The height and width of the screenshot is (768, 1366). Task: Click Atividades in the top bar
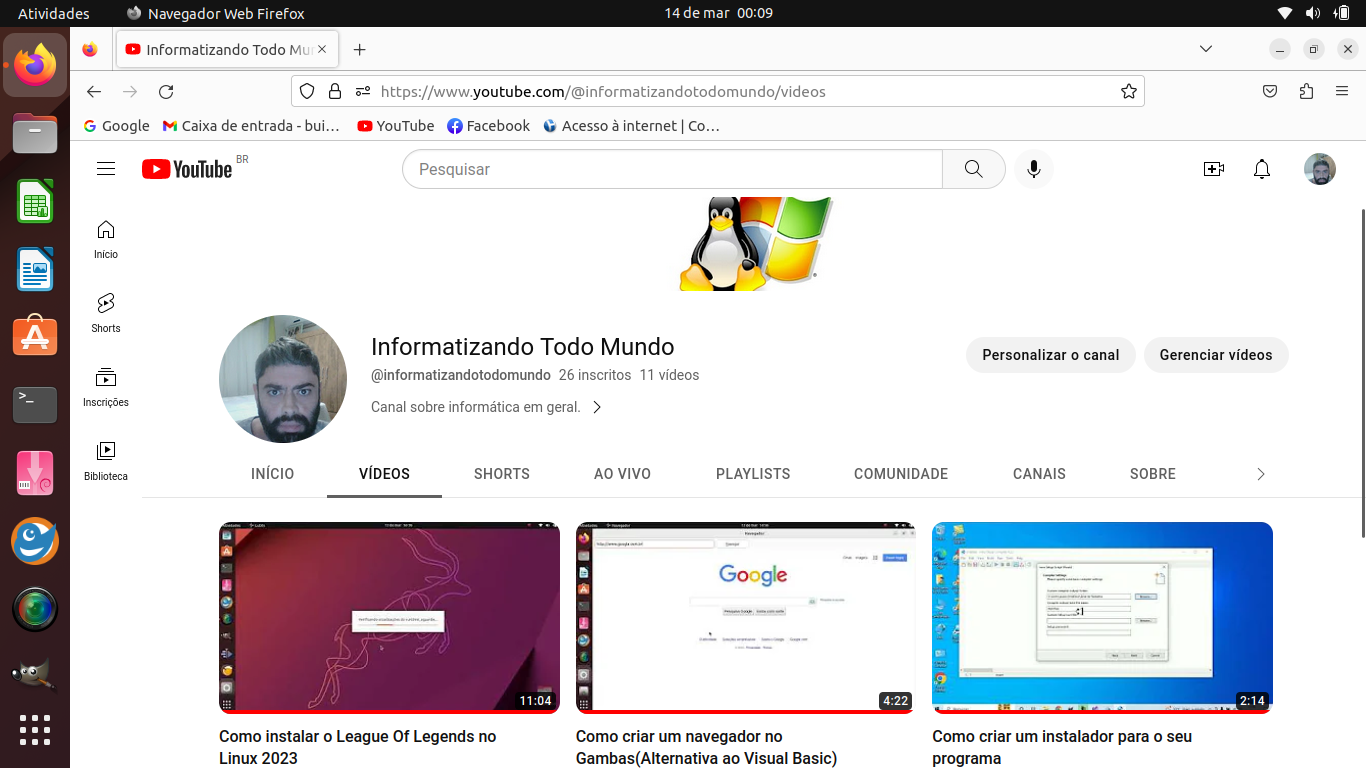click(x=54, y=13)
